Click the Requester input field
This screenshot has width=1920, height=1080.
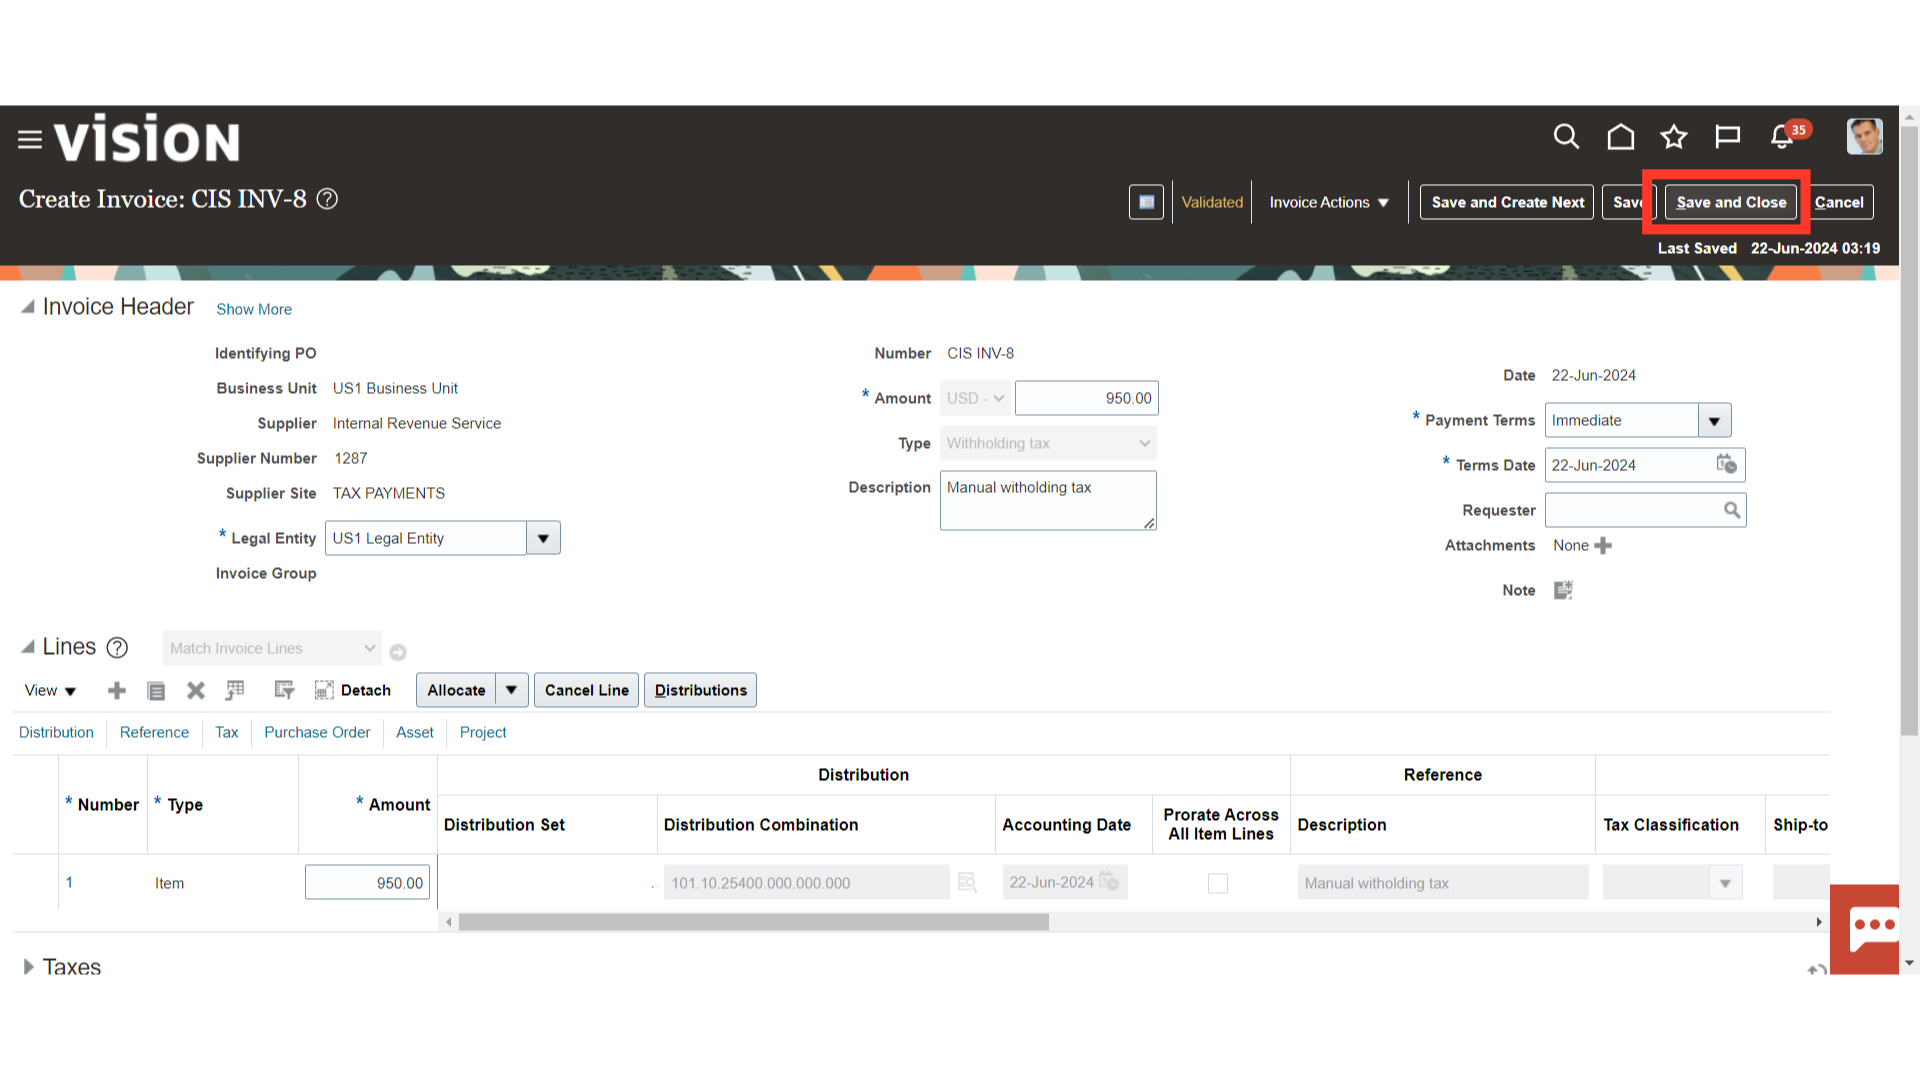click(x=1632, y=510)
